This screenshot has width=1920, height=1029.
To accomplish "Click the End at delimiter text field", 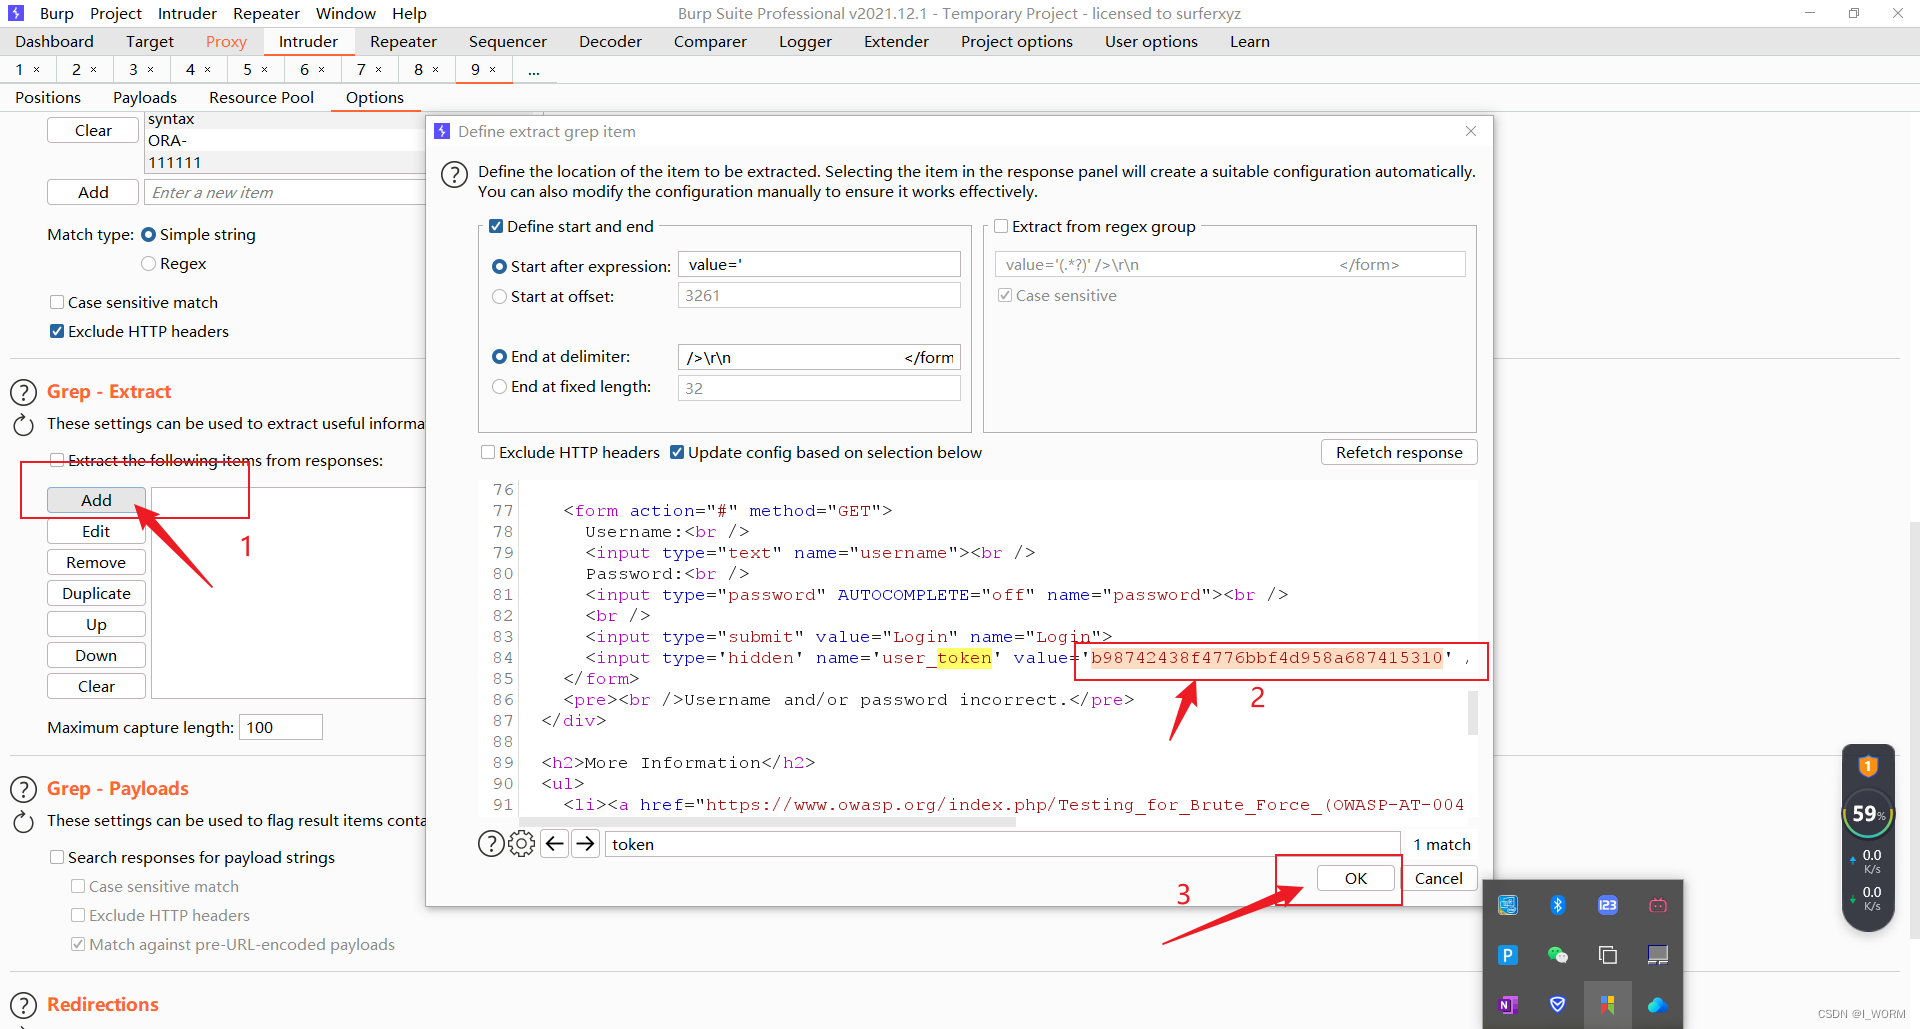I will point(819,358).
